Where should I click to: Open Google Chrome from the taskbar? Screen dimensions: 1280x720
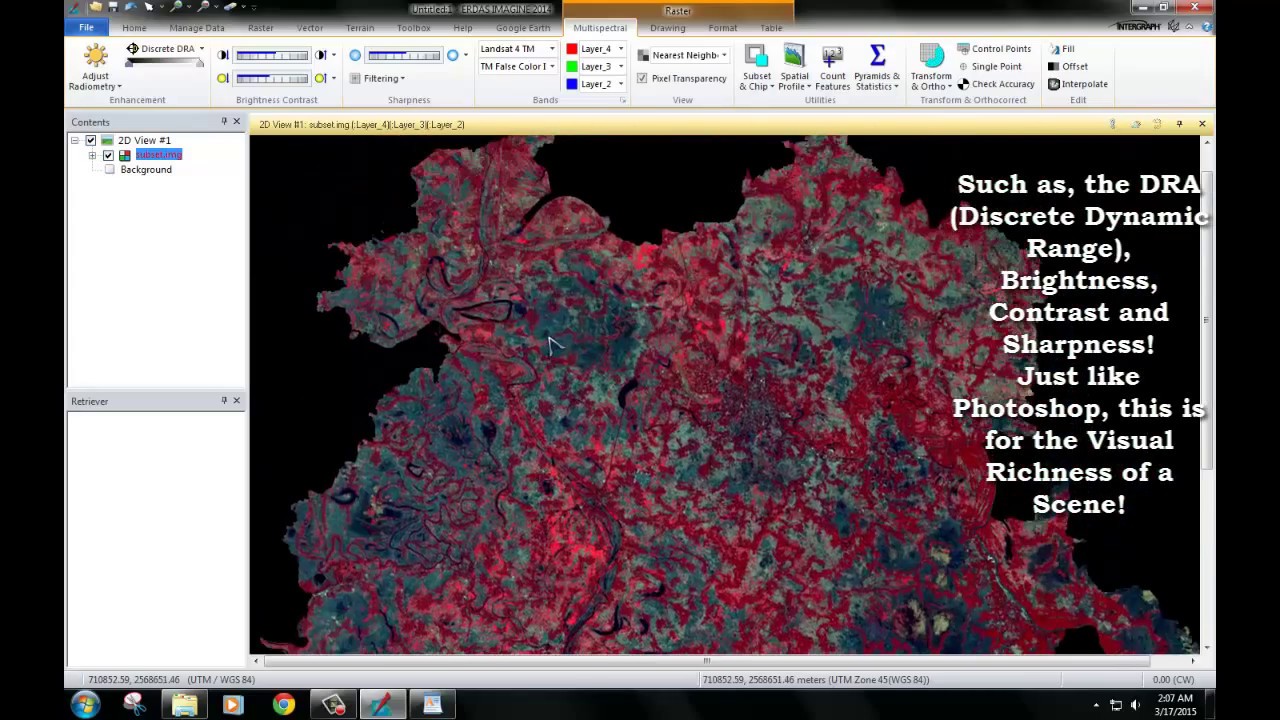point(284,705)
